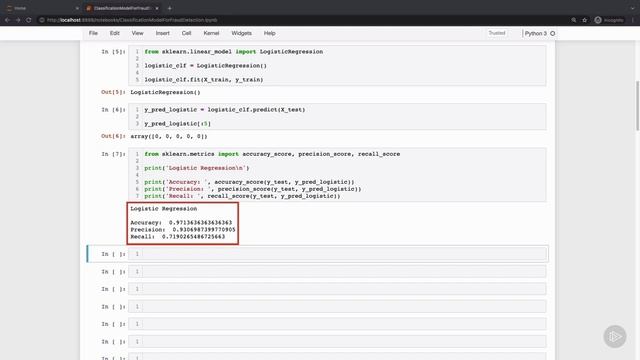Open the Edit menu
Screen dimensions: 640x360
[x=114, y=33]
